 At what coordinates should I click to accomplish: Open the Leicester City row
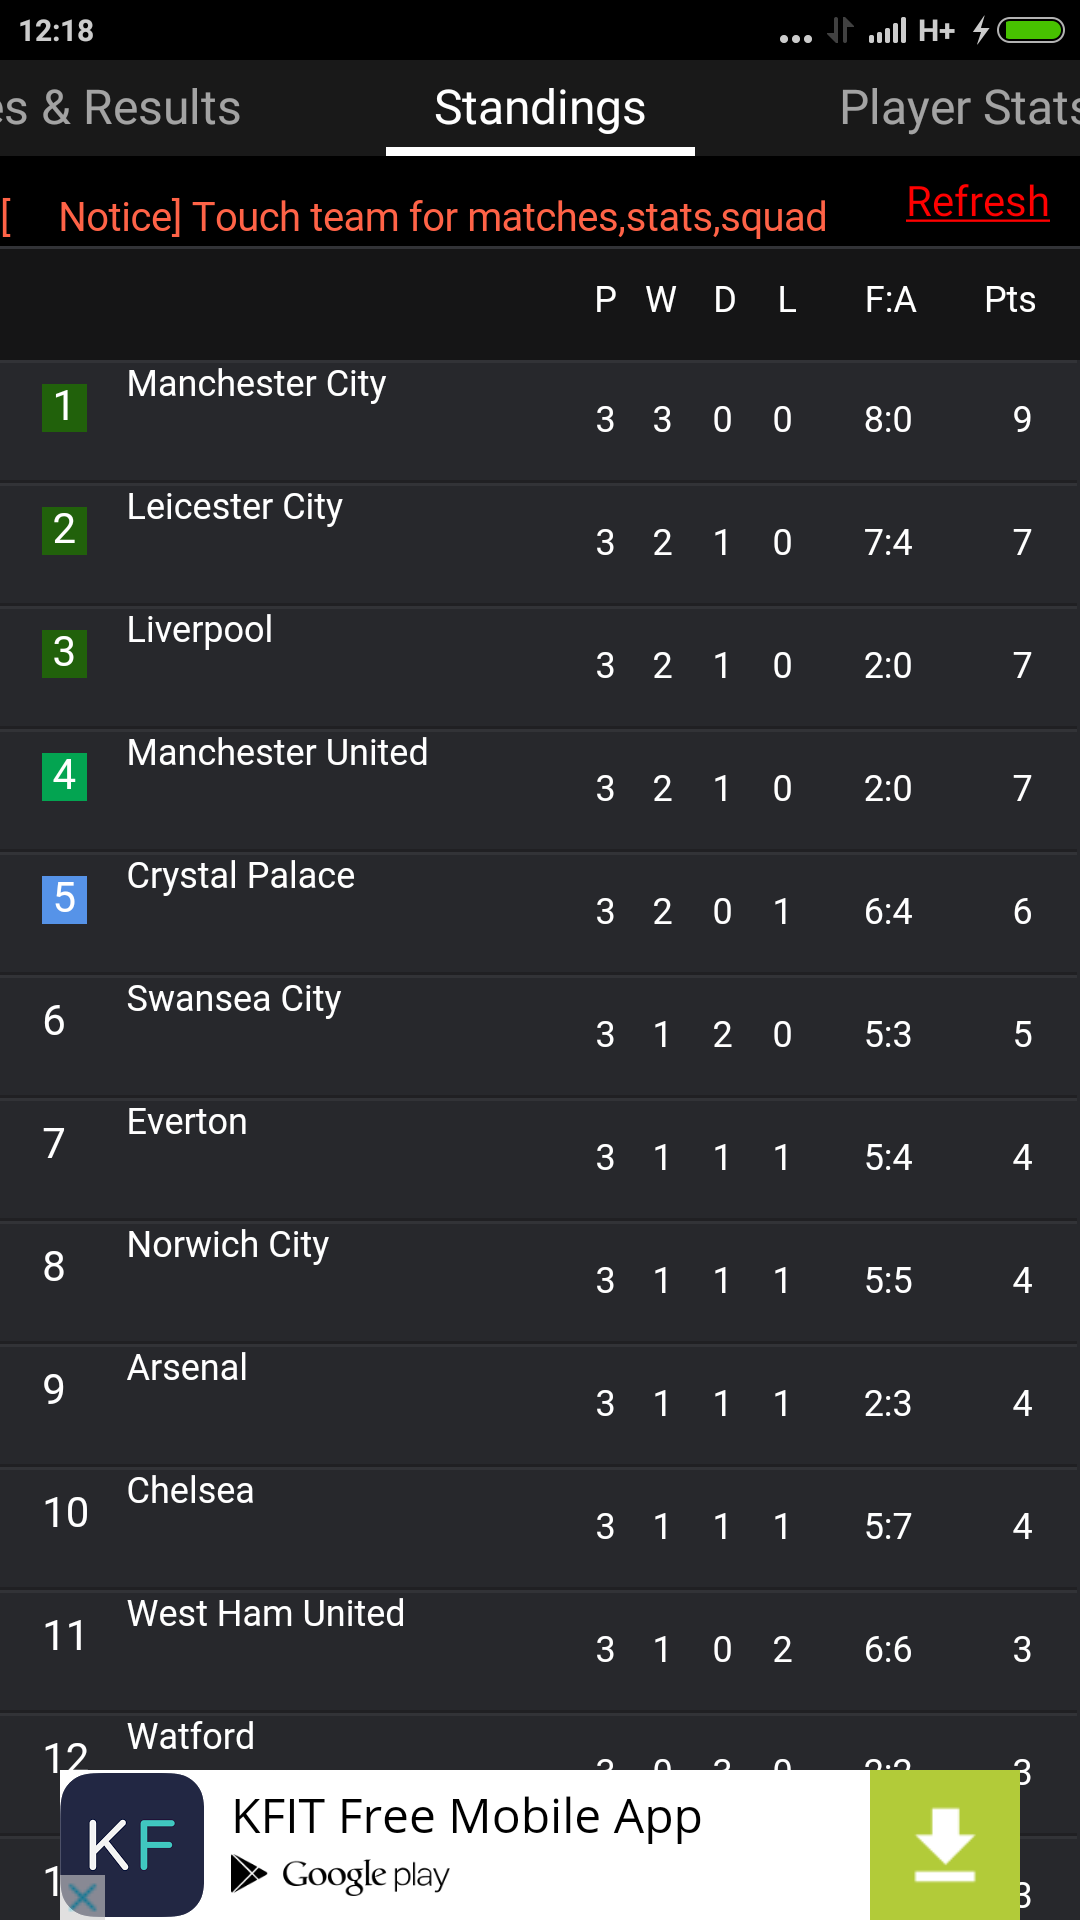pos(235,508)
